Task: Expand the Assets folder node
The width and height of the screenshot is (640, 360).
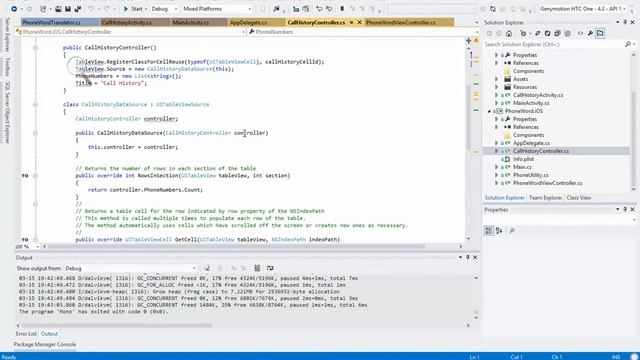Action: tap(496, 79)
